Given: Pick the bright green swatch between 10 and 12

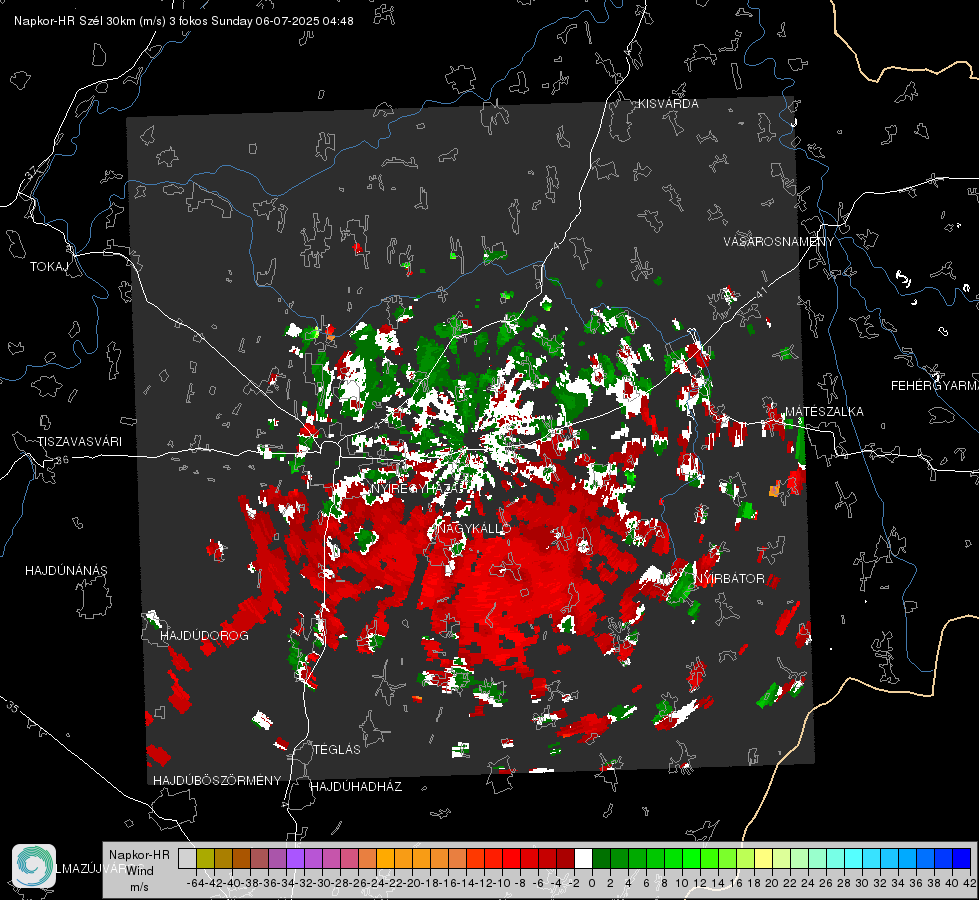Looking at the screenshot, I should click(691, 858).
